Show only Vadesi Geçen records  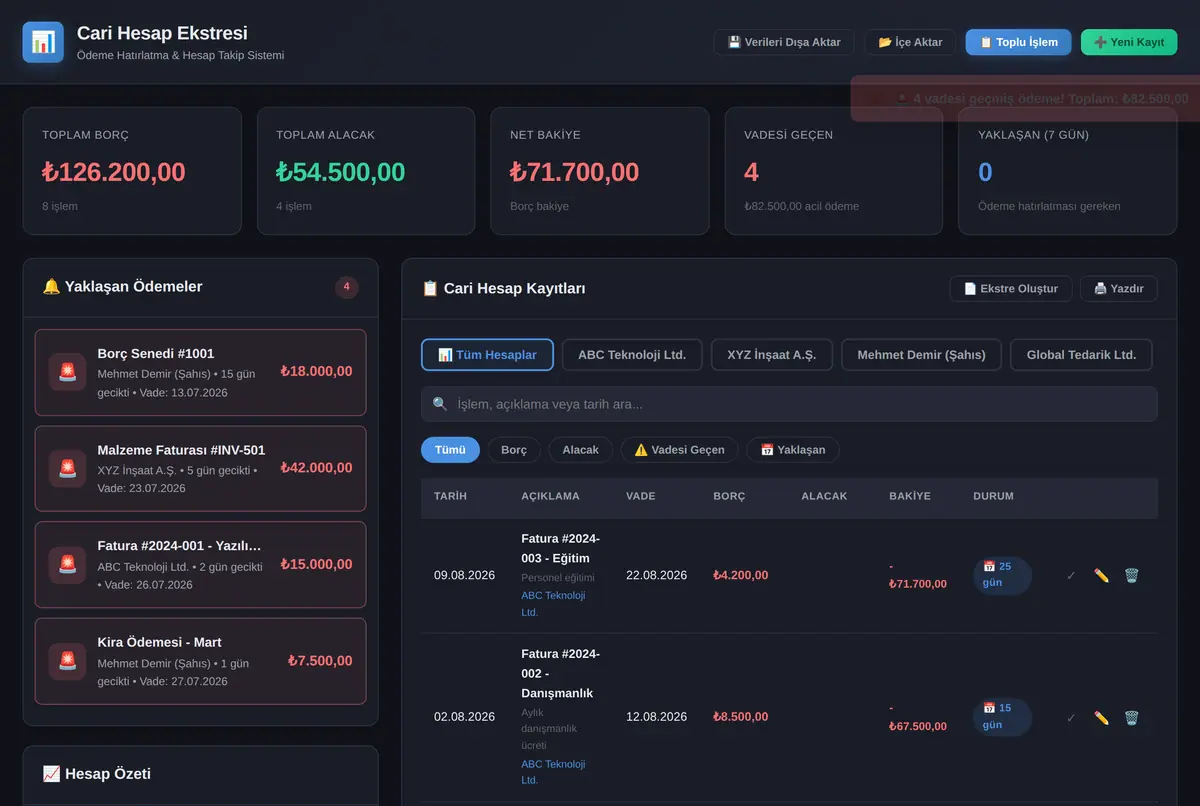coord(680,450)
